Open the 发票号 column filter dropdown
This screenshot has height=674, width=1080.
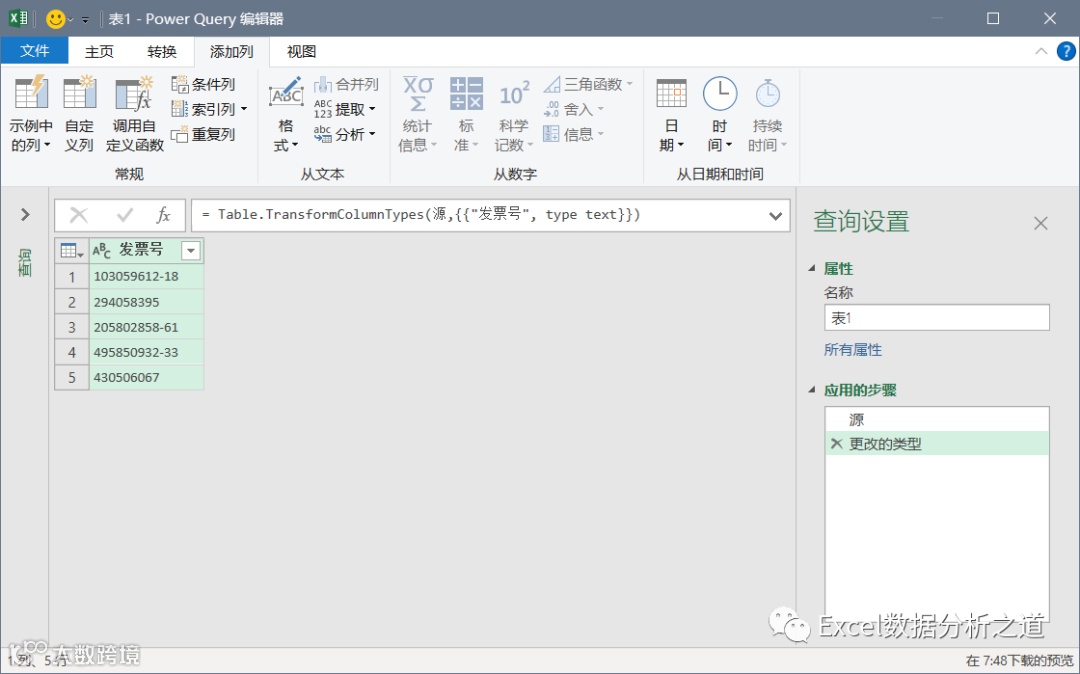191,251
